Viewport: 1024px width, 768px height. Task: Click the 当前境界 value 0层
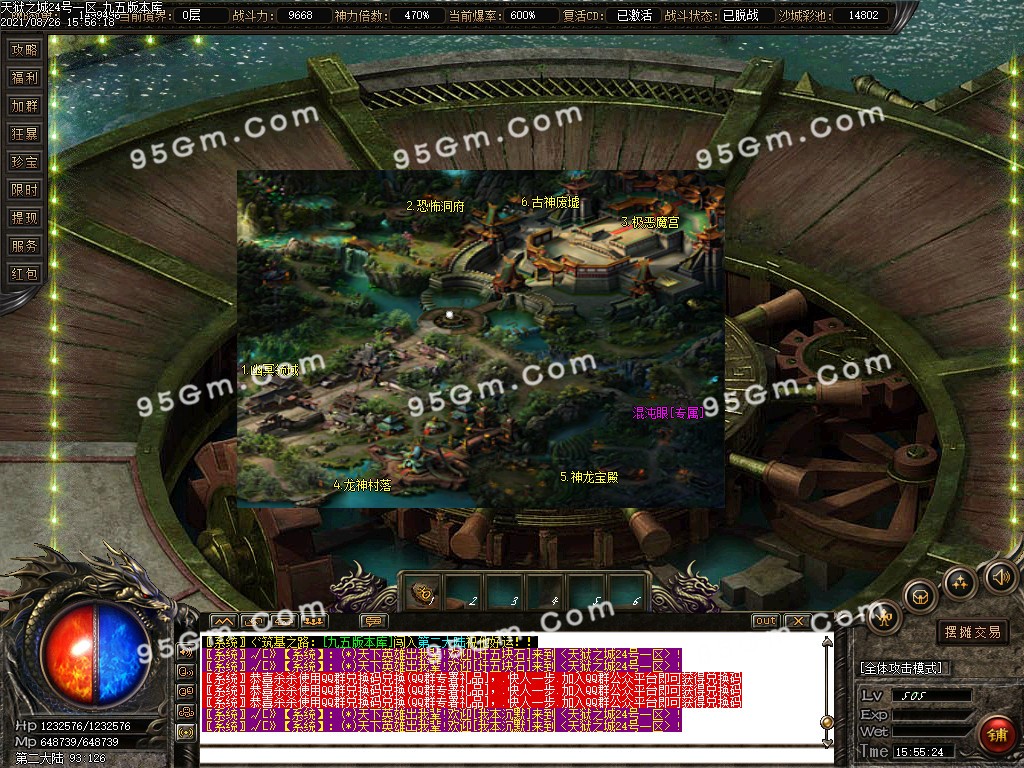pyautogui.click(x=191, y=15)
